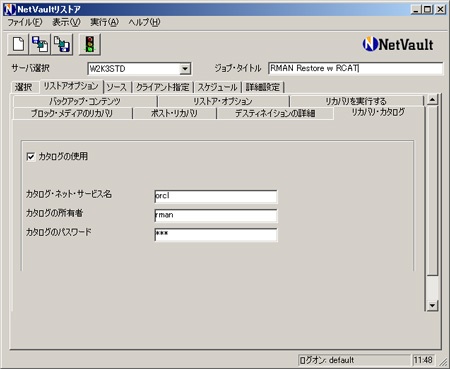Open the ファイル(F) menu

[25, 22]
